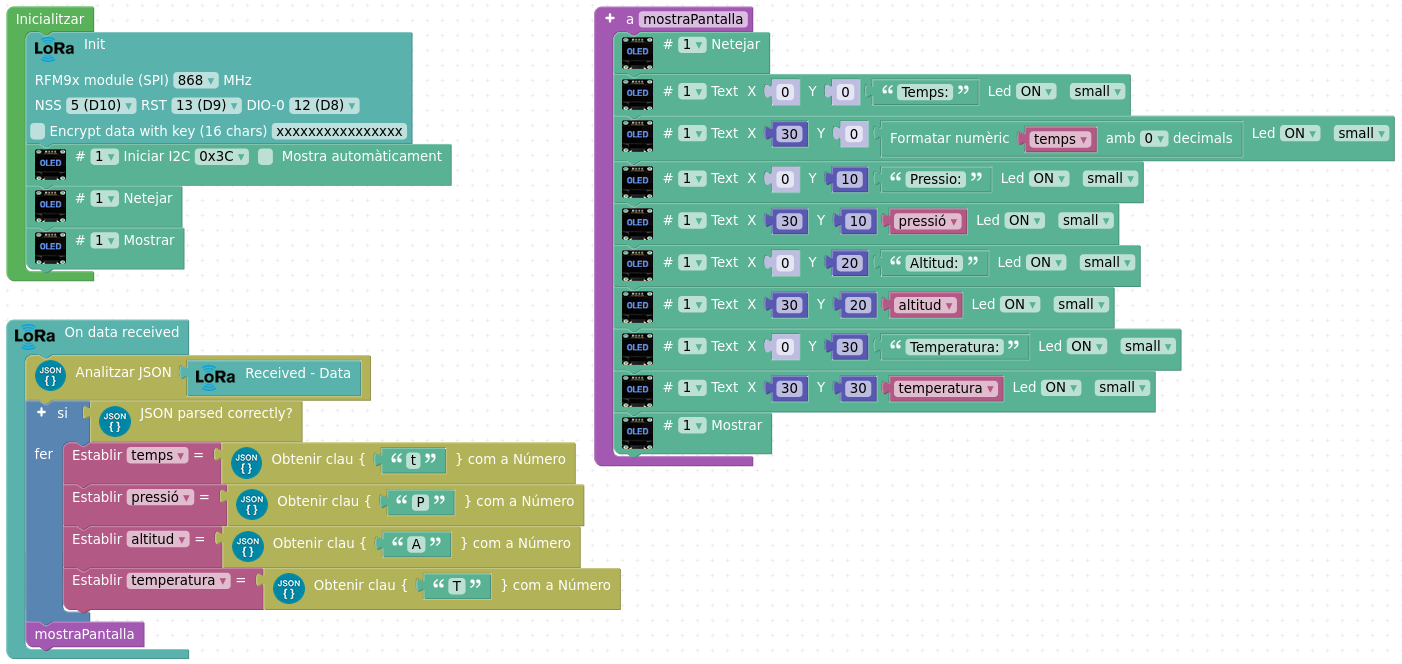Click the LoRa icon on the Init block
The height and width of the screenshot is (664, 1402).
tap(54, 47)
